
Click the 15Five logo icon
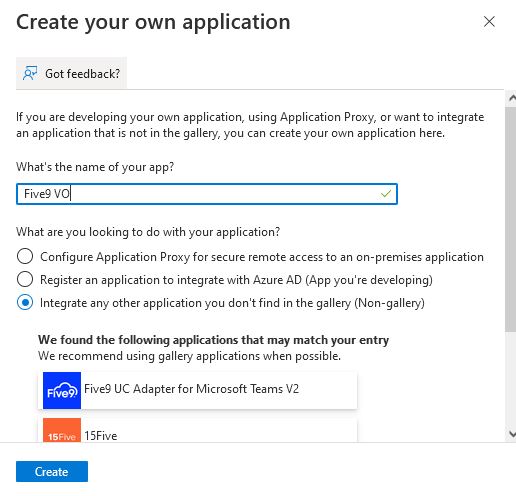(62, 430)
